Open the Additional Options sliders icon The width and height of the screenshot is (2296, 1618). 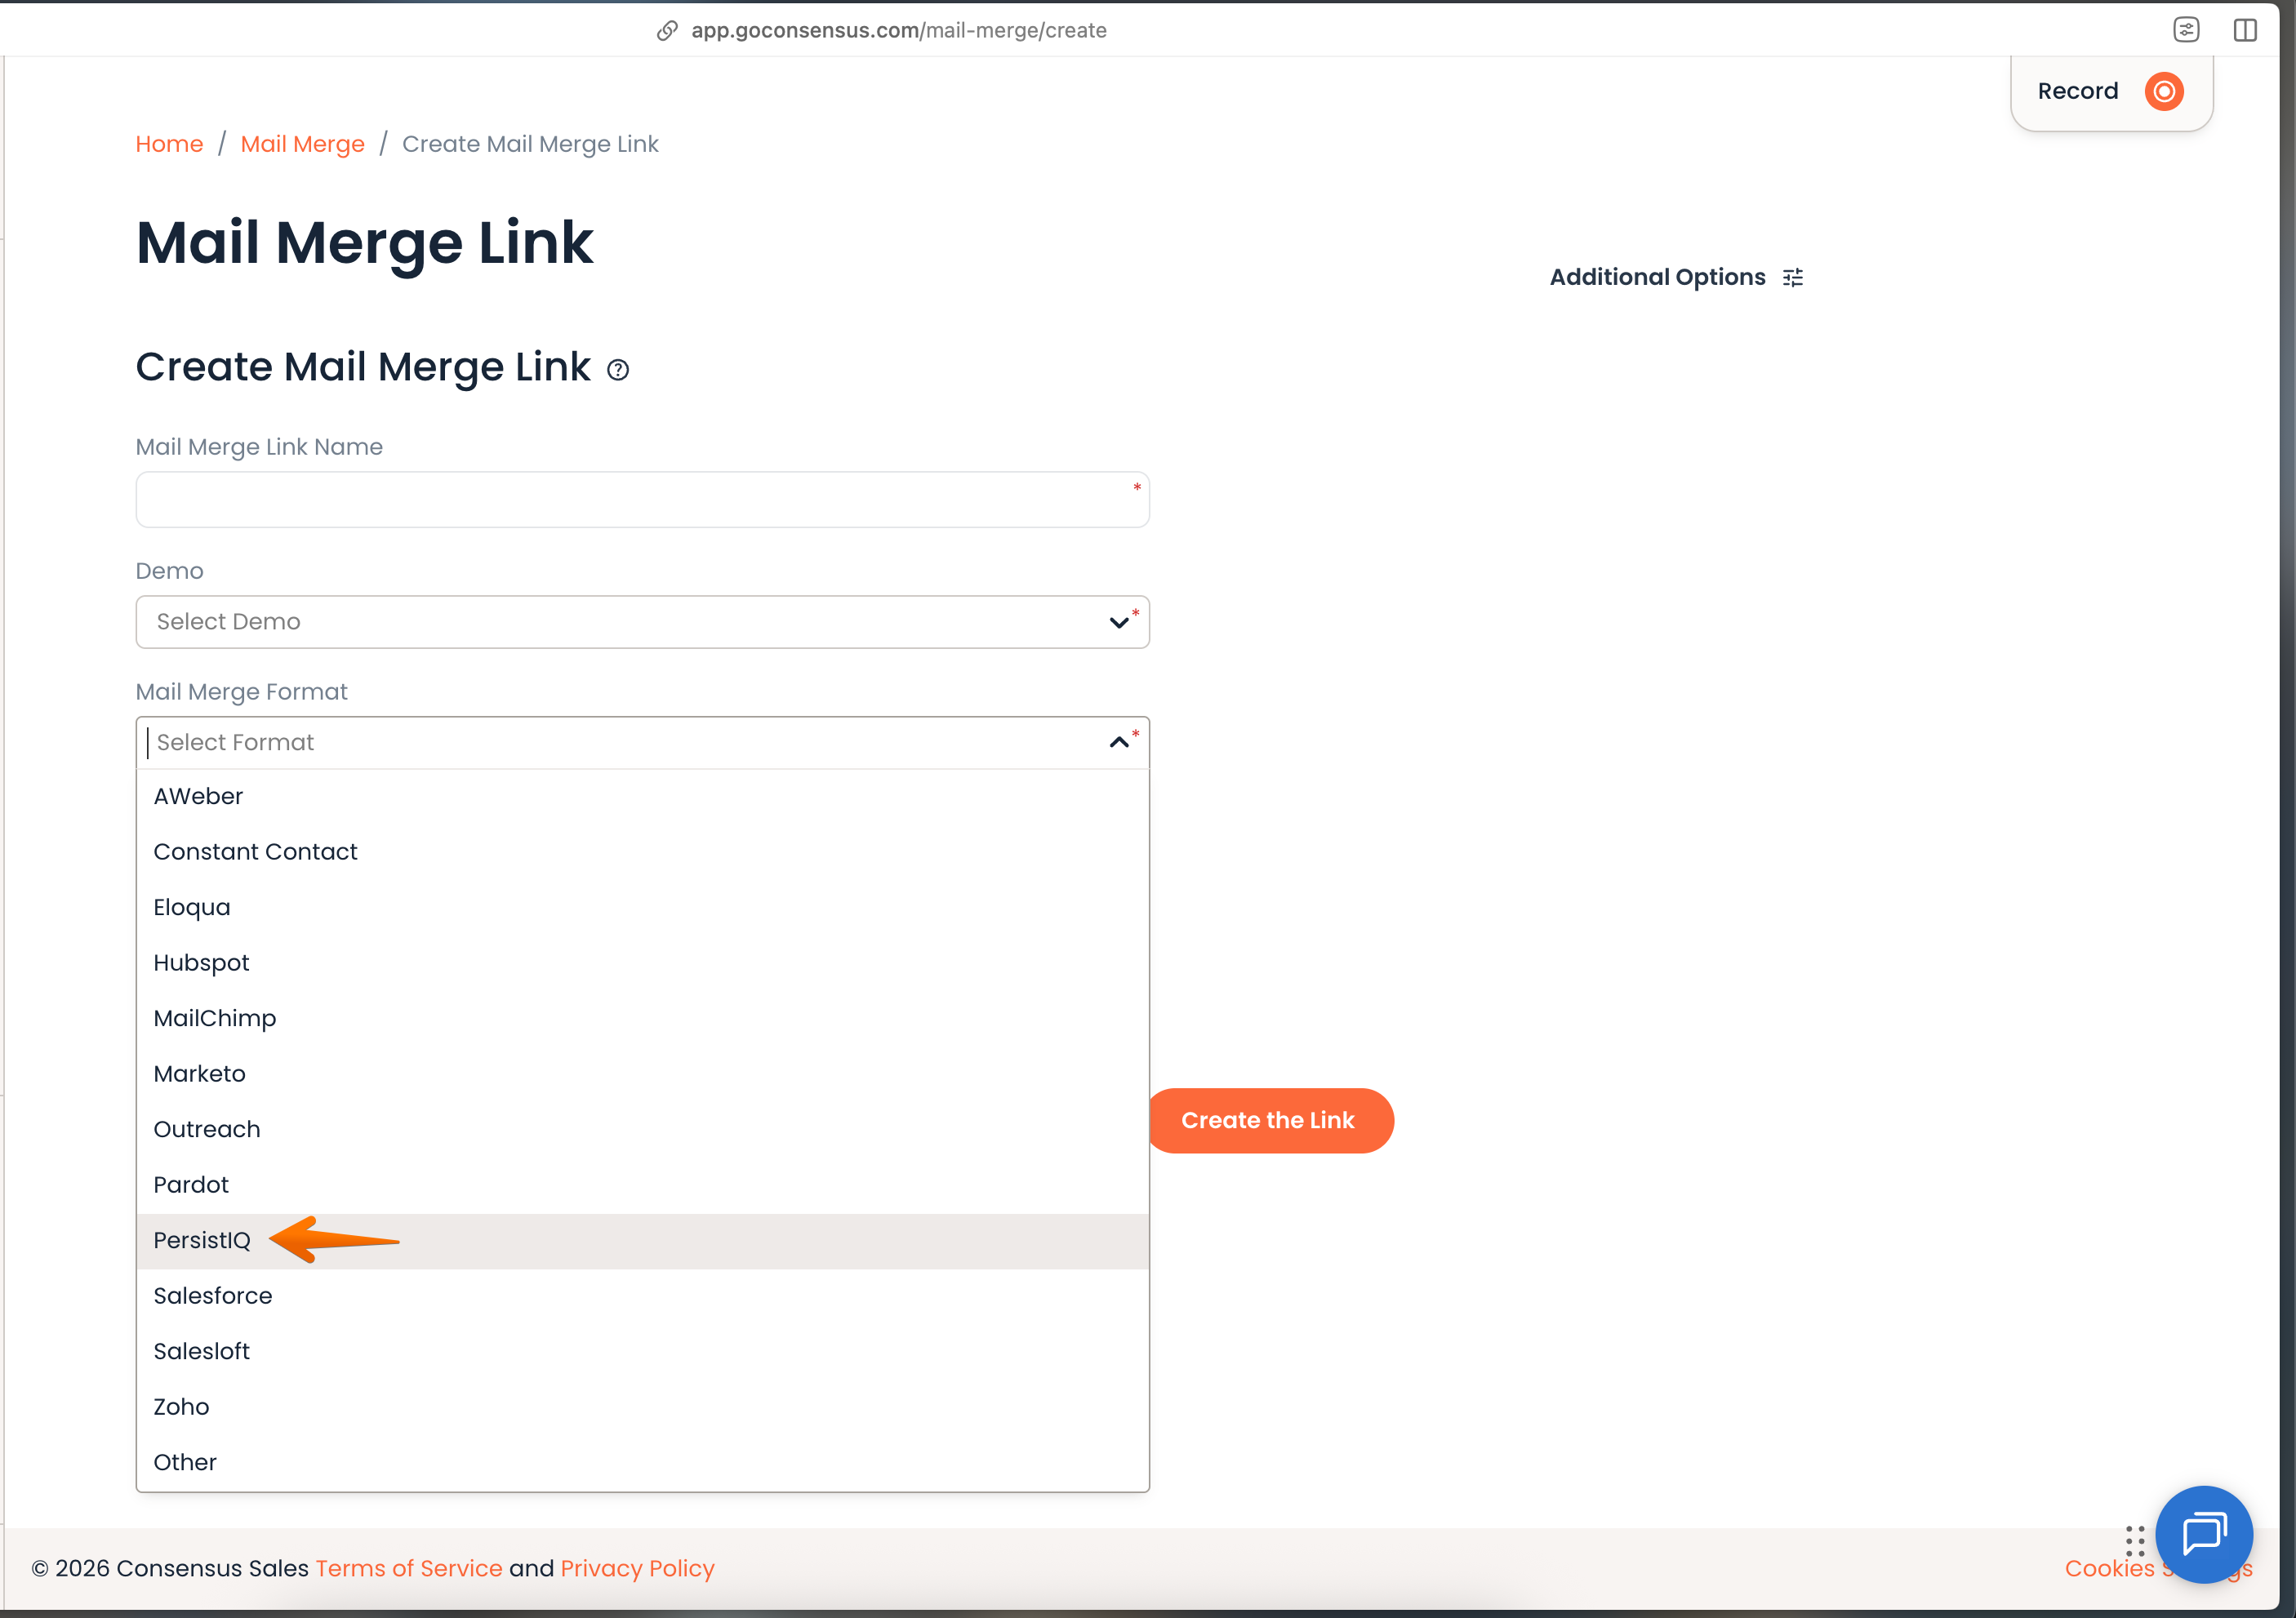click(x=1793, y=277)
